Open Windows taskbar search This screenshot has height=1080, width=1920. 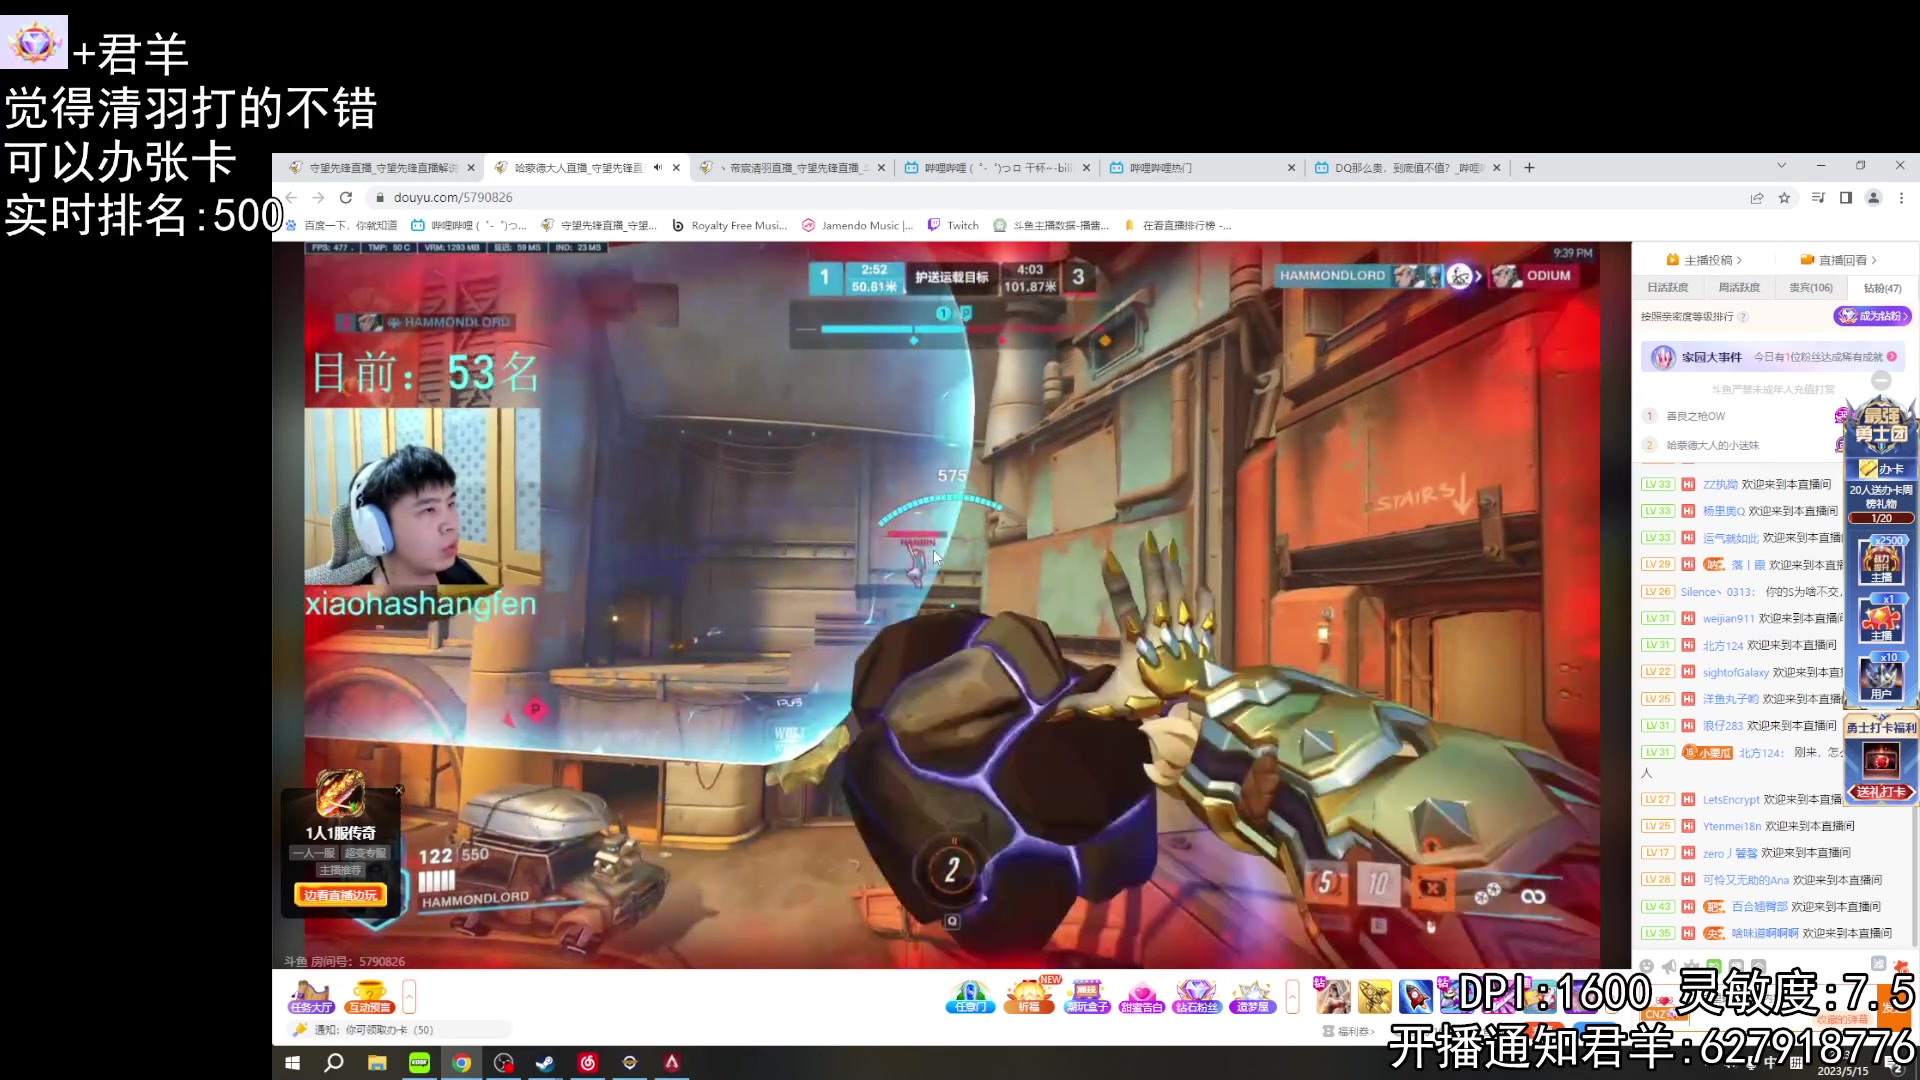tap(334, 1063)
